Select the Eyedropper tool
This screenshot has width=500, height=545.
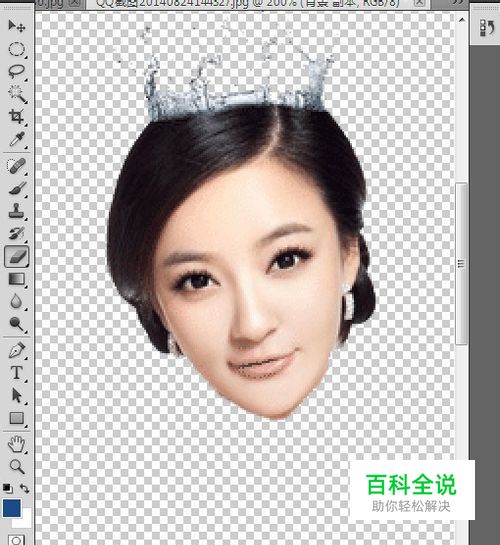coord(16,139)
